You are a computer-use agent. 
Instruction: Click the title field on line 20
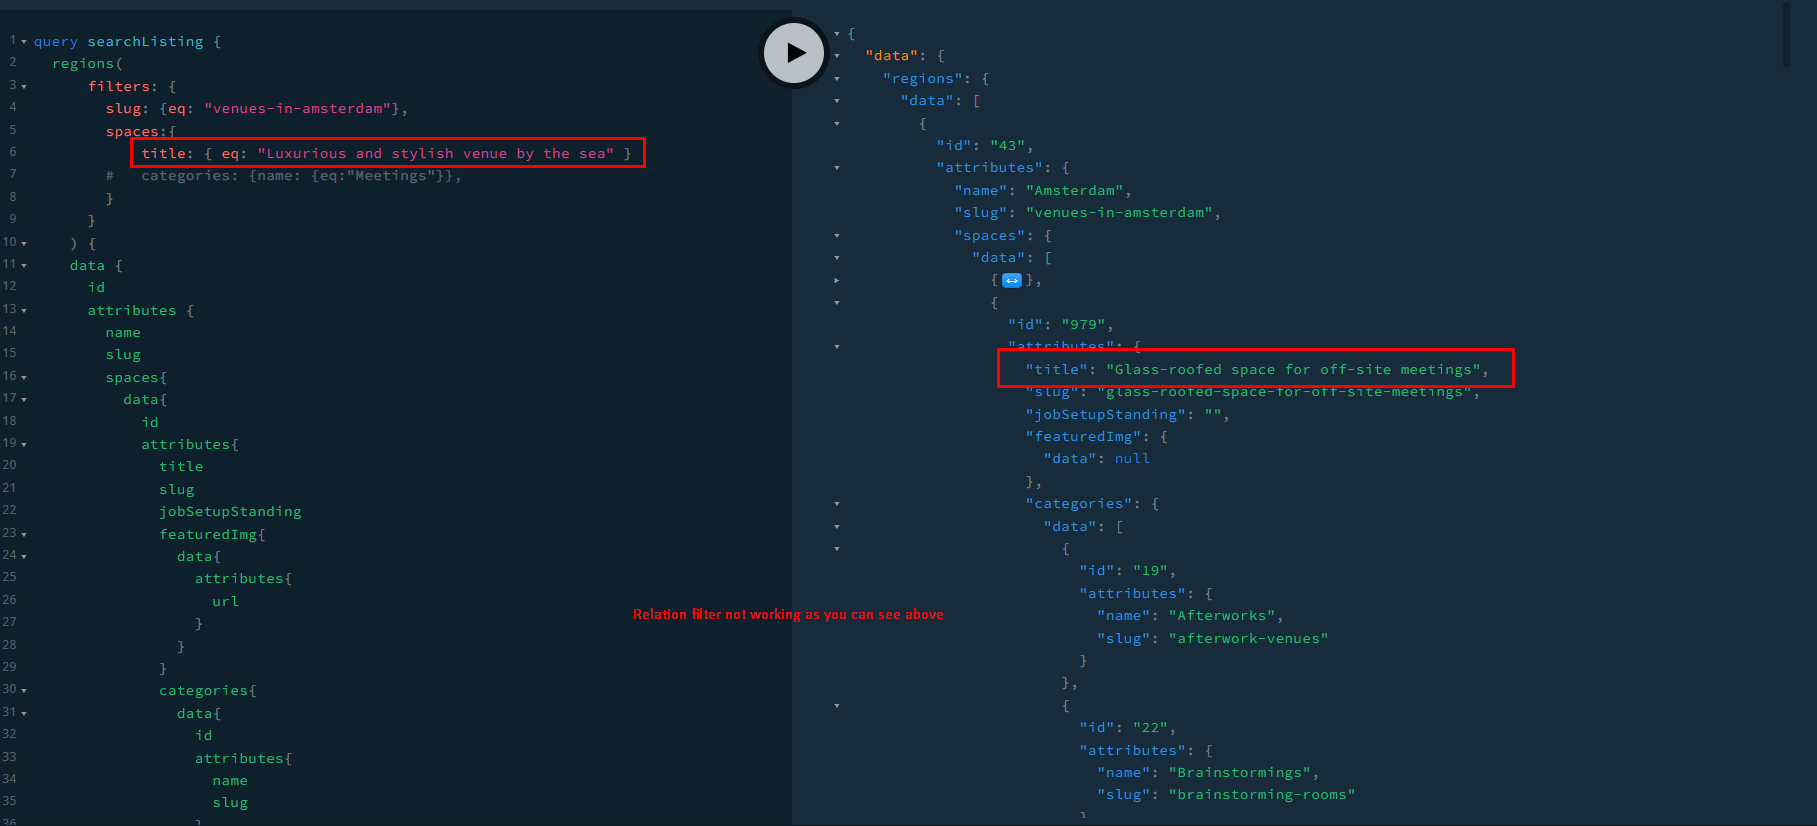point(181,467)
